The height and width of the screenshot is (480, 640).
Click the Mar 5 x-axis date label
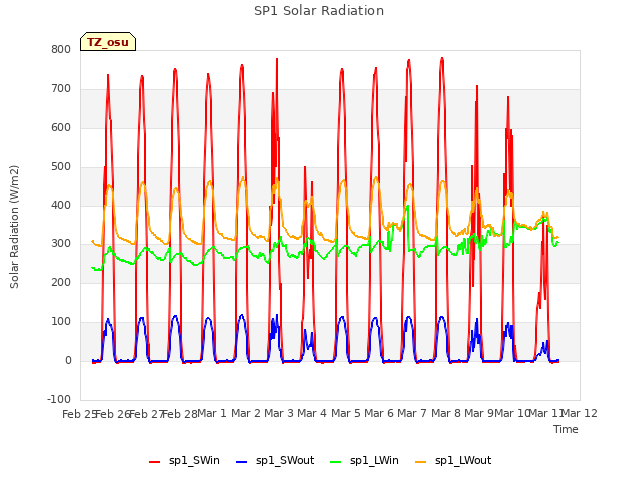346,413
